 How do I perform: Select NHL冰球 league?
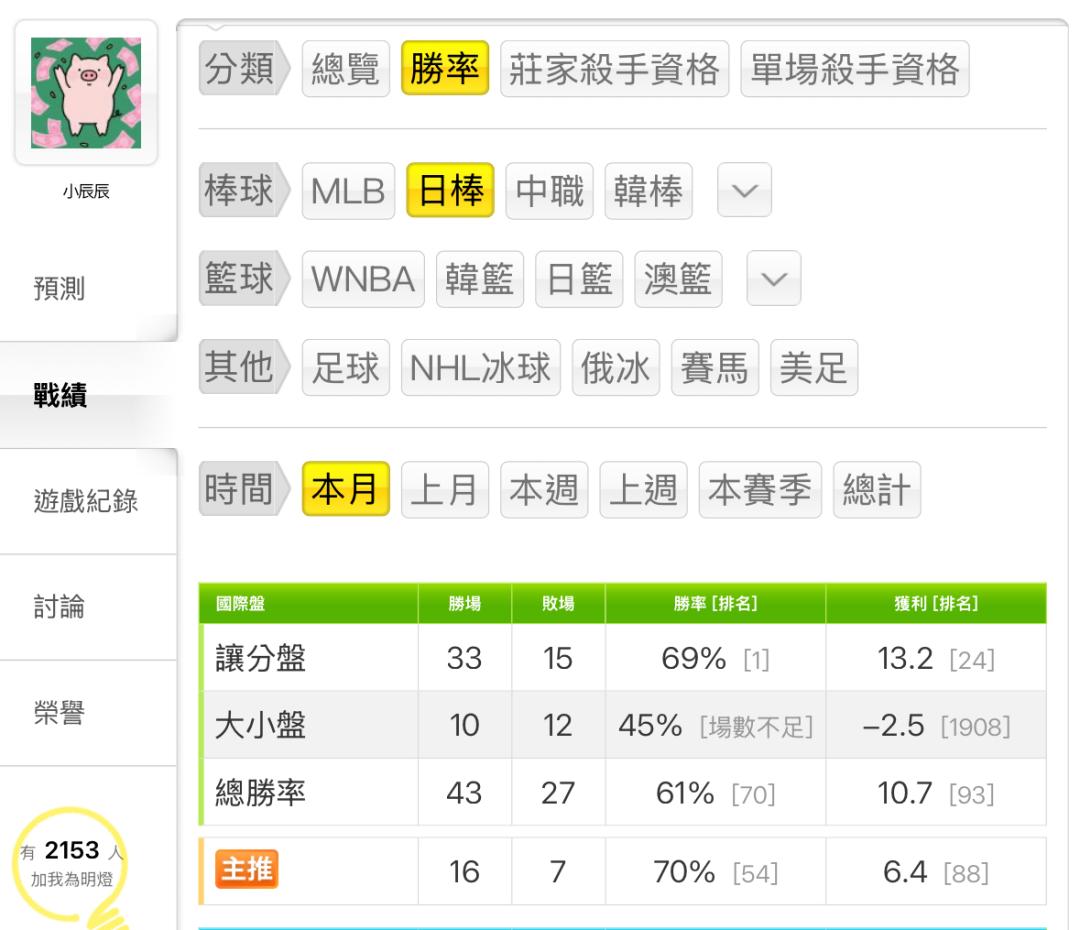click(481, 367)
